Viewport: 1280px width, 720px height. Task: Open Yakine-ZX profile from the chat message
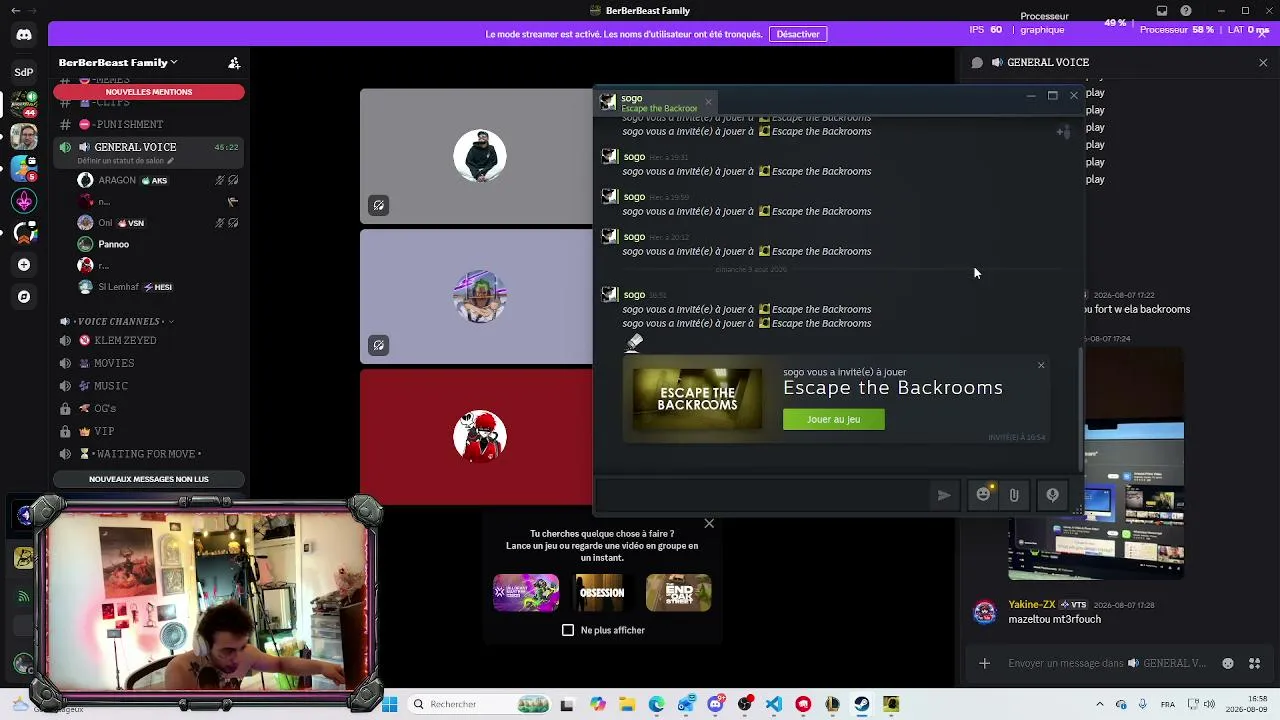(1031, 605)
